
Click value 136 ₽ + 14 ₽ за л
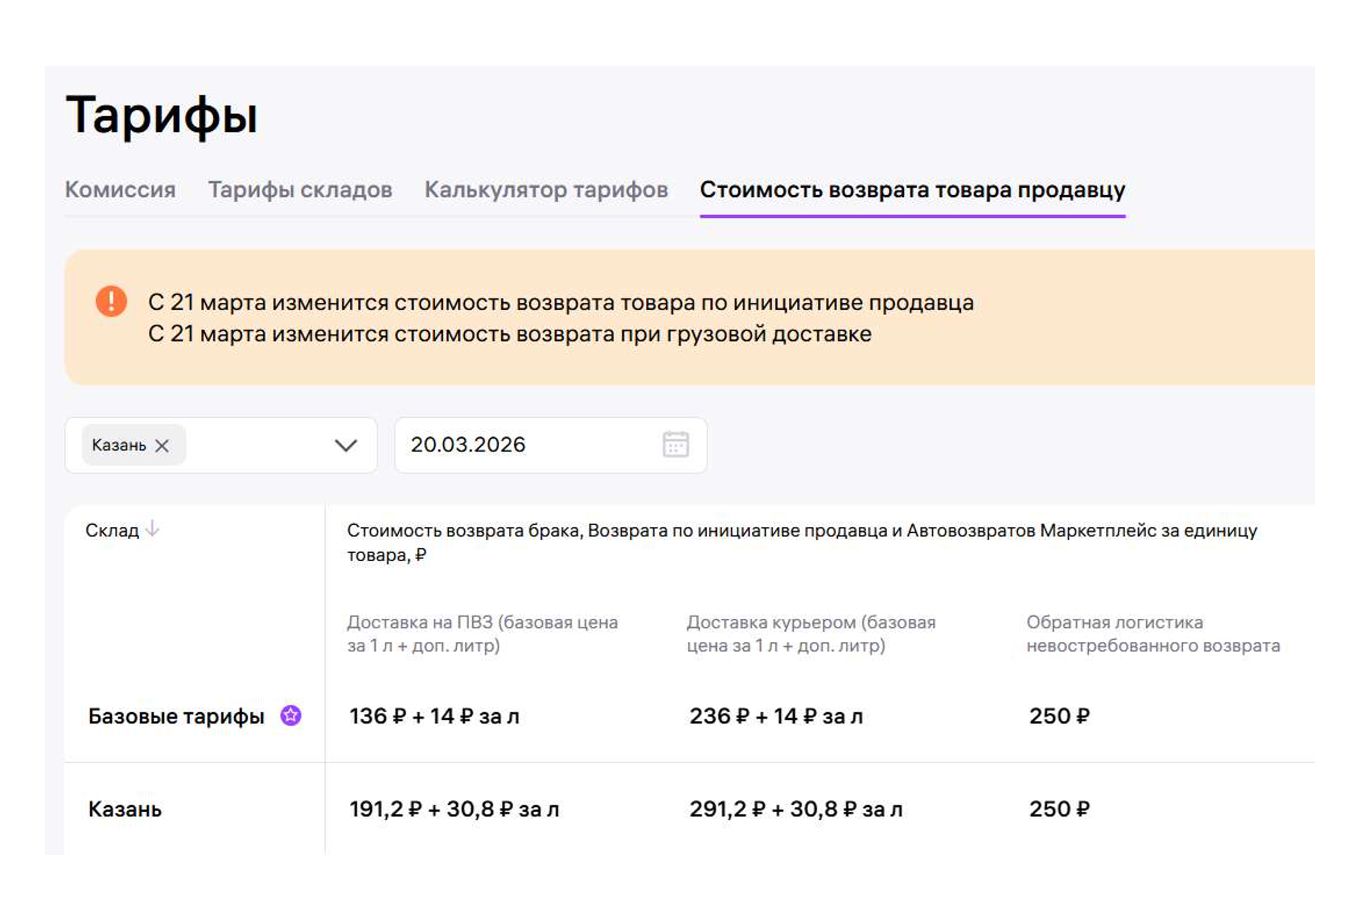[434, 717]
